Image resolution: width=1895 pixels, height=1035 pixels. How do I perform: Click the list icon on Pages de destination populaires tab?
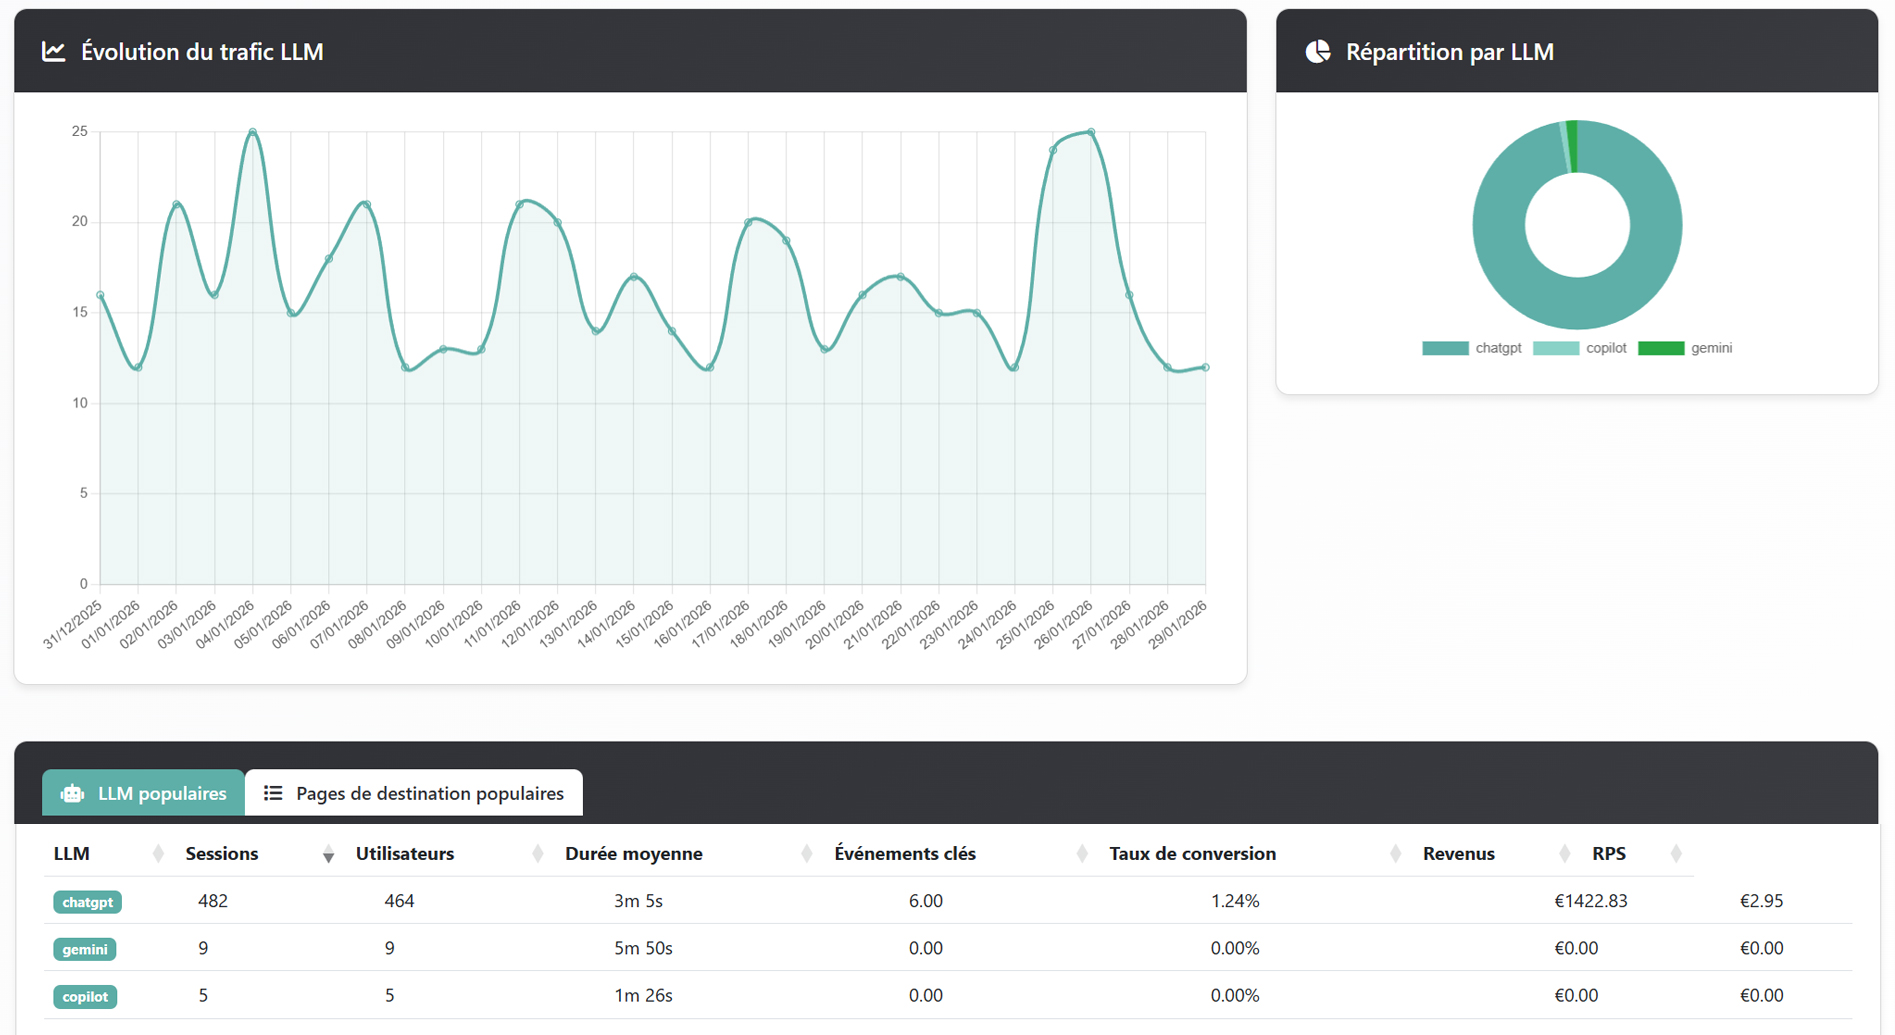point(272,793)
